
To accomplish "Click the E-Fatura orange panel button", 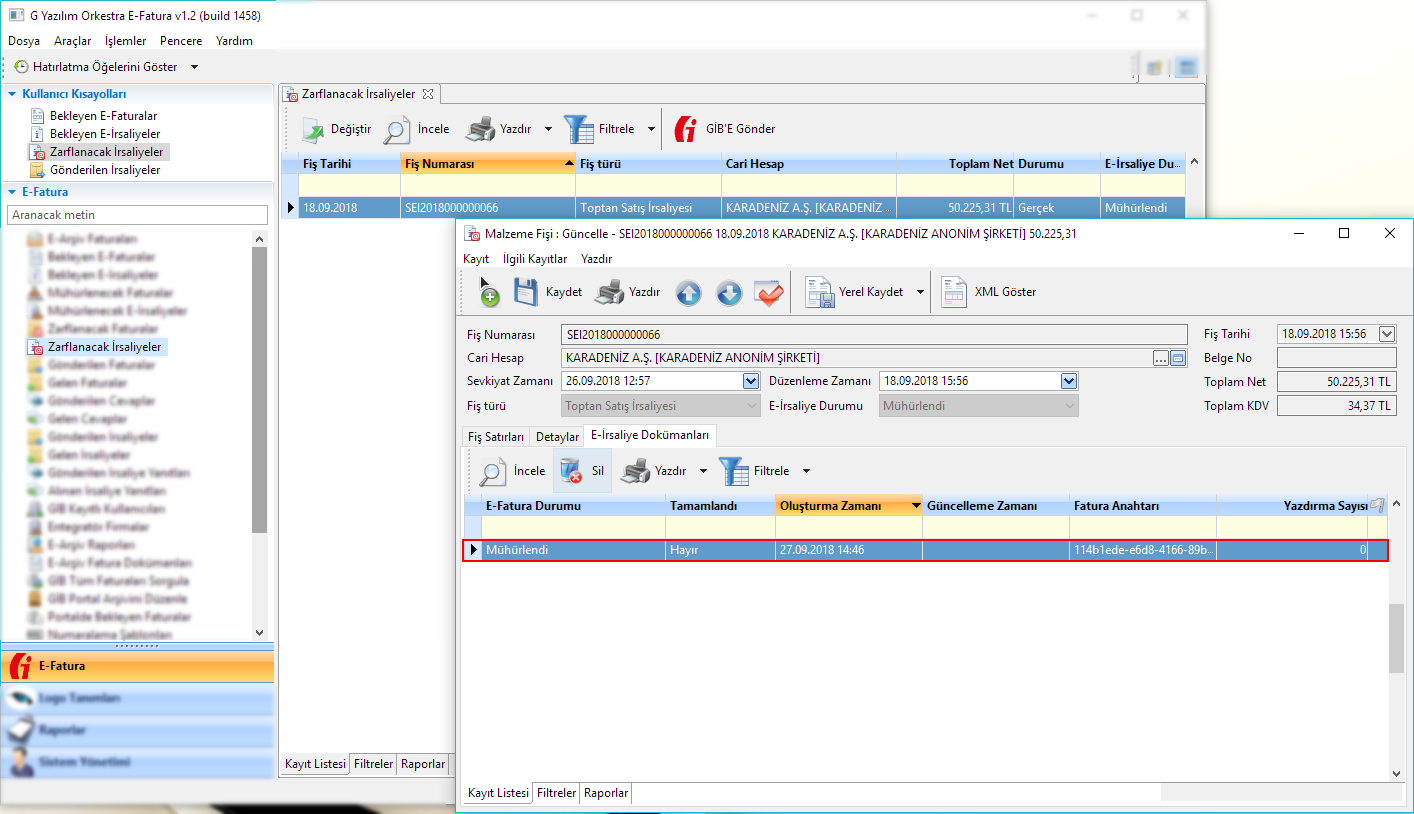I will point(137,666).
